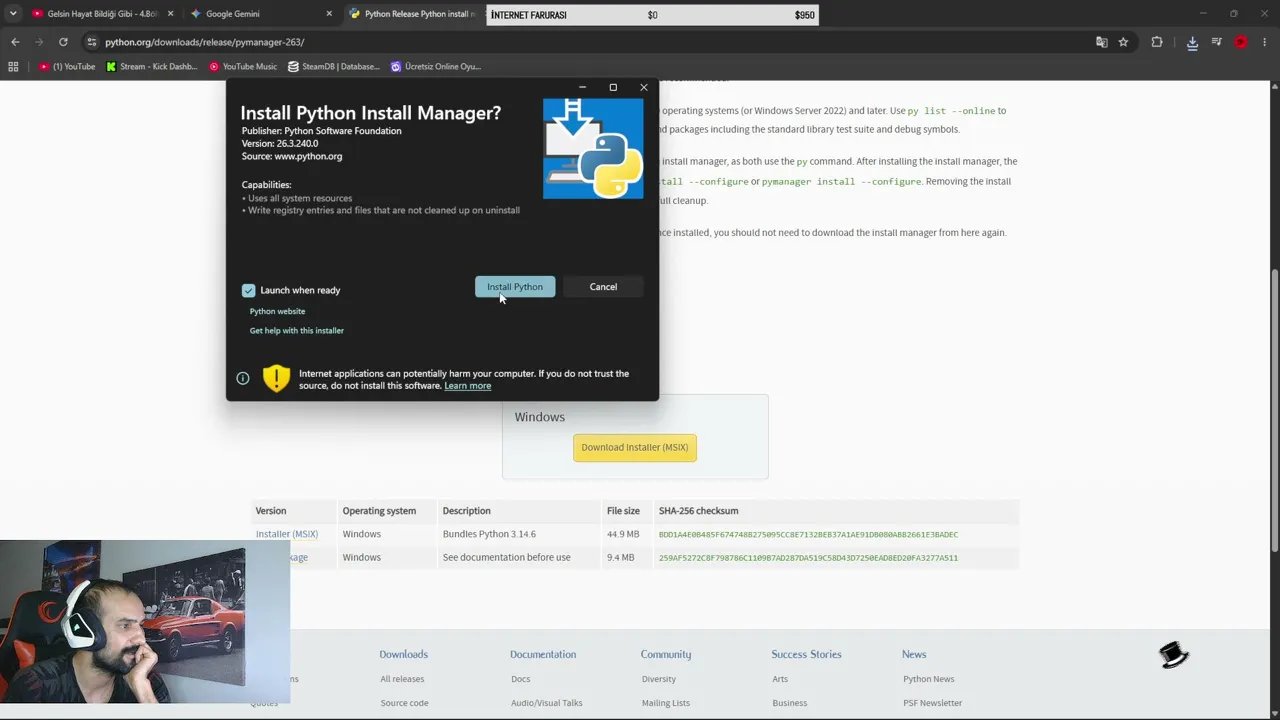Follow the Learn more warning link
The image size is (1280, 720).
pyautogui.click(x=467, y=386)
